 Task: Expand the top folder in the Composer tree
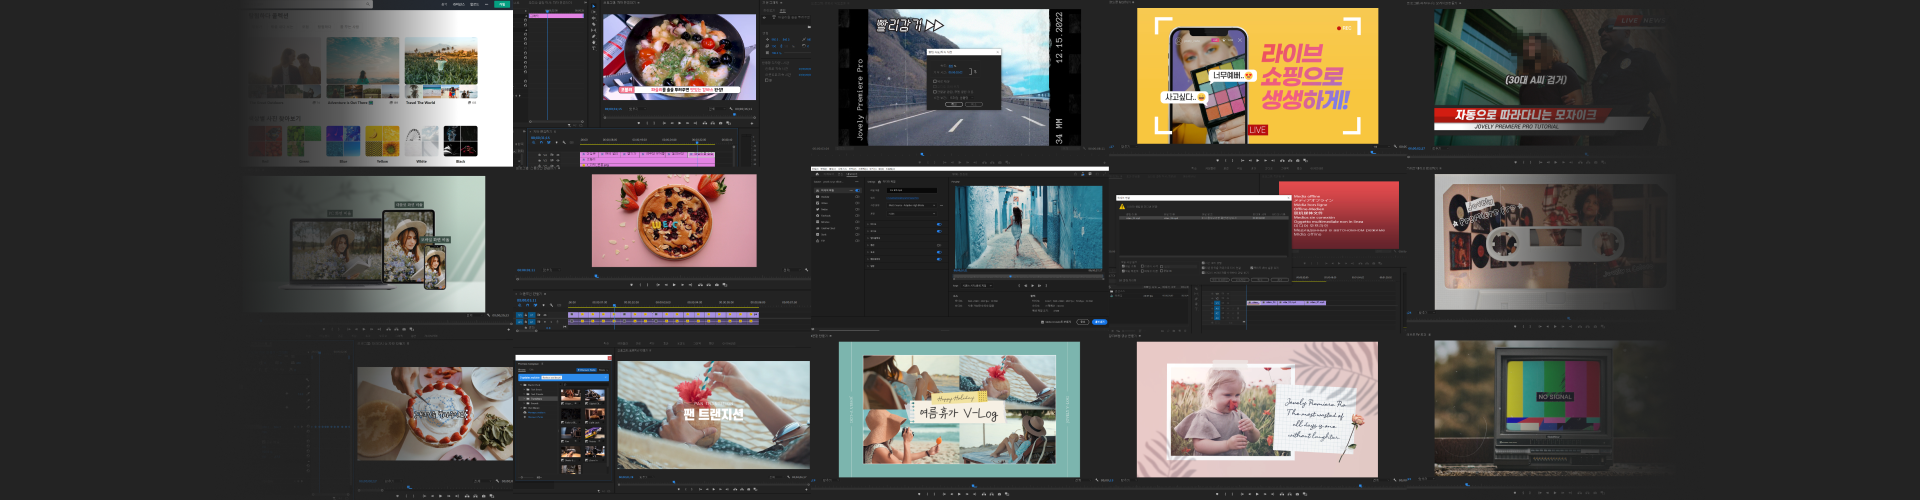point(522,385)
